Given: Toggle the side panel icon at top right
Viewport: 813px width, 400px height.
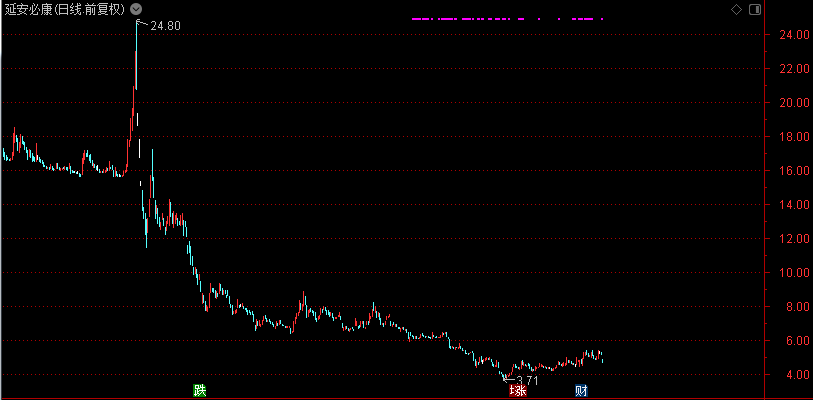Looking at the screenshot, I should 753,10.
